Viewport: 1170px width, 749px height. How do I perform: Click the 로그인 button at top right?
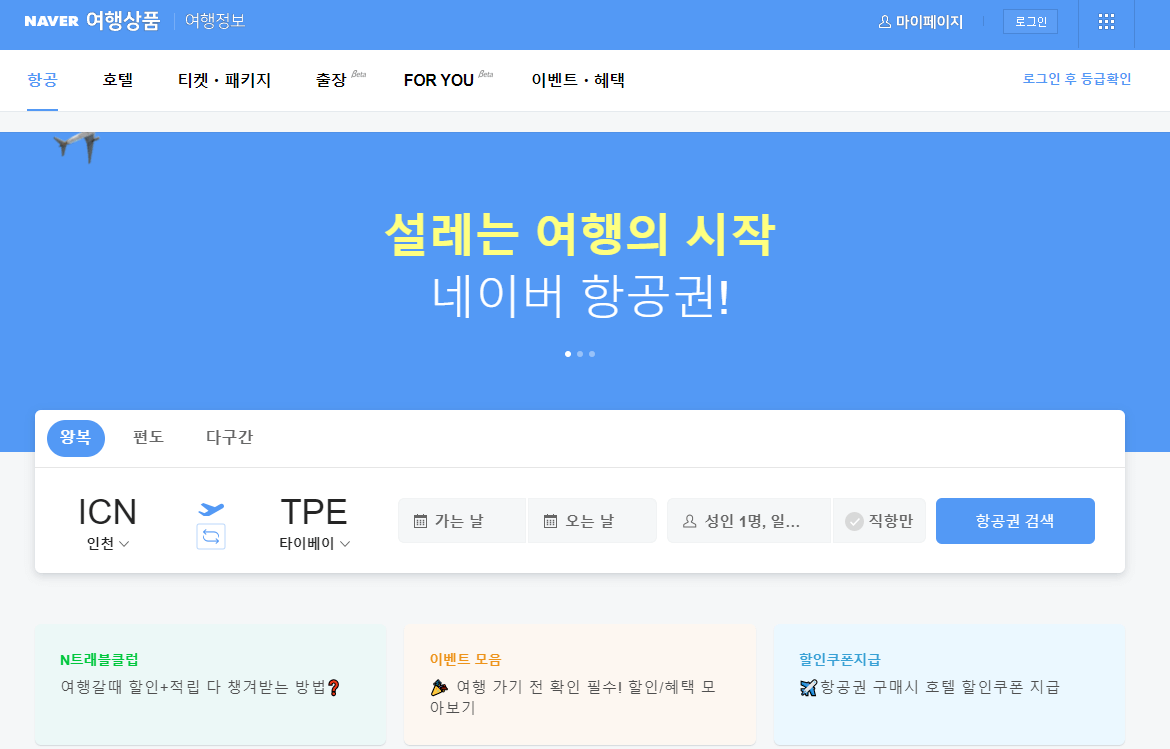pos(1030,21)
